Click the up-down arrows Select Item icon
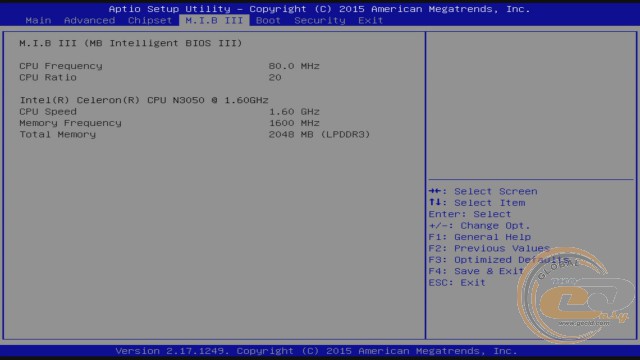Viewport: 640px width, 360px height. click(x=435, y=202)
